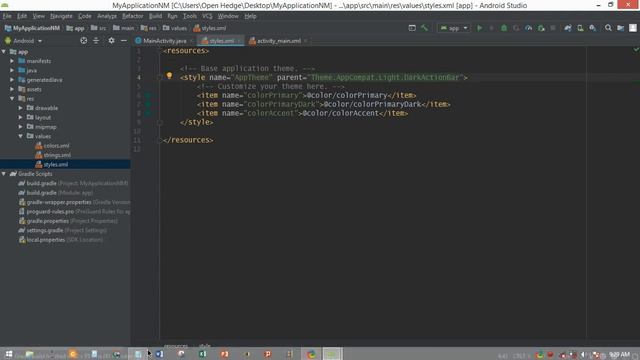The height and width of the screenshot is (360, 640).
Task: Open local.properties file
Action: click(x=46, y=240)
